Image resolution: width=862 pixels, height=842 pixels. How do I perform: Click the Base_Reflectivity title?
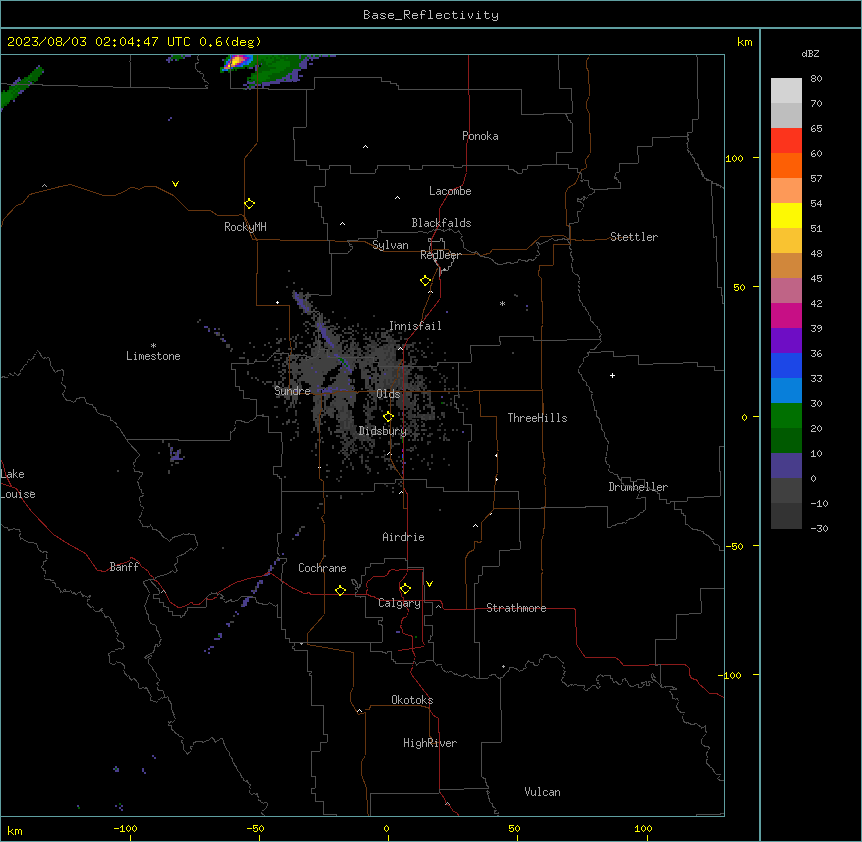tap(431, 15)
